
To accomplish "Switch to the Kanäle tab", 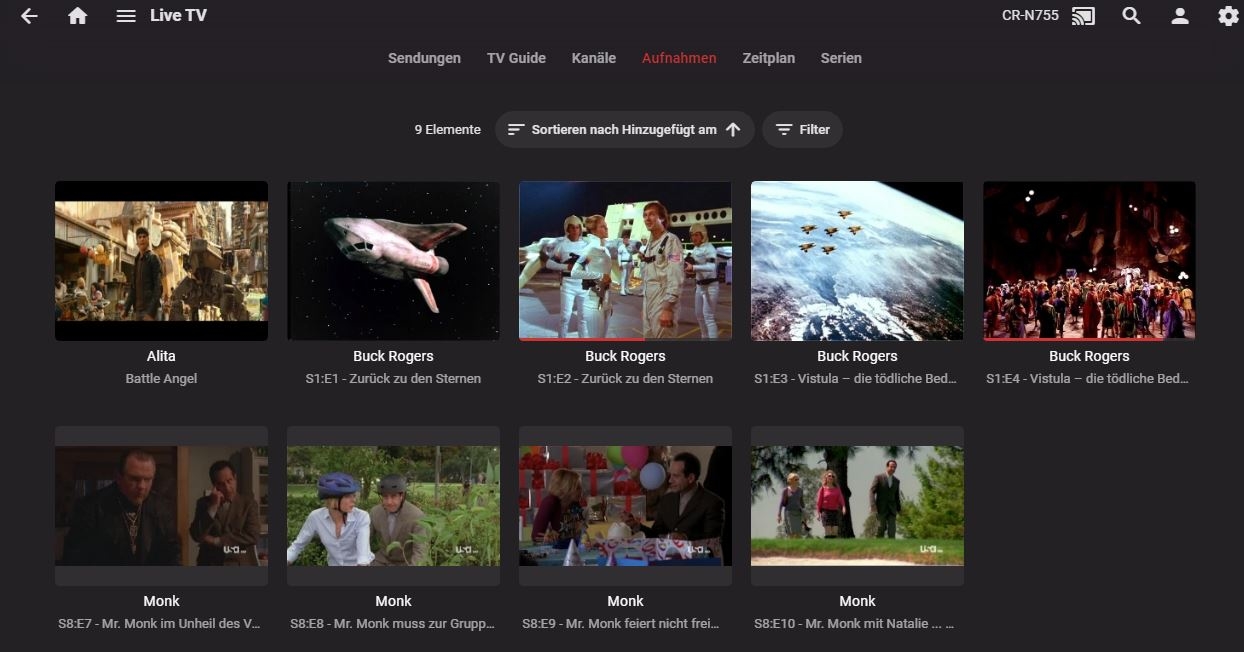I will tap(594, 58).
